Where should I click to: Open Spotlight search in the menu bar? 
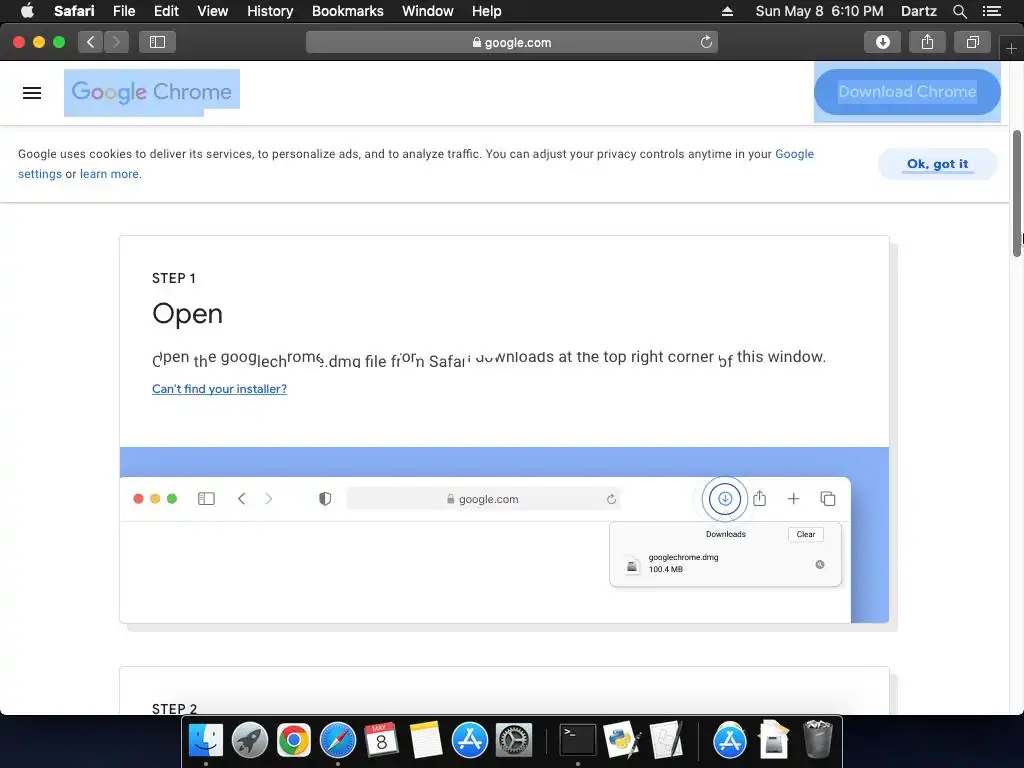pyautogui.click(x=959, y=11)
